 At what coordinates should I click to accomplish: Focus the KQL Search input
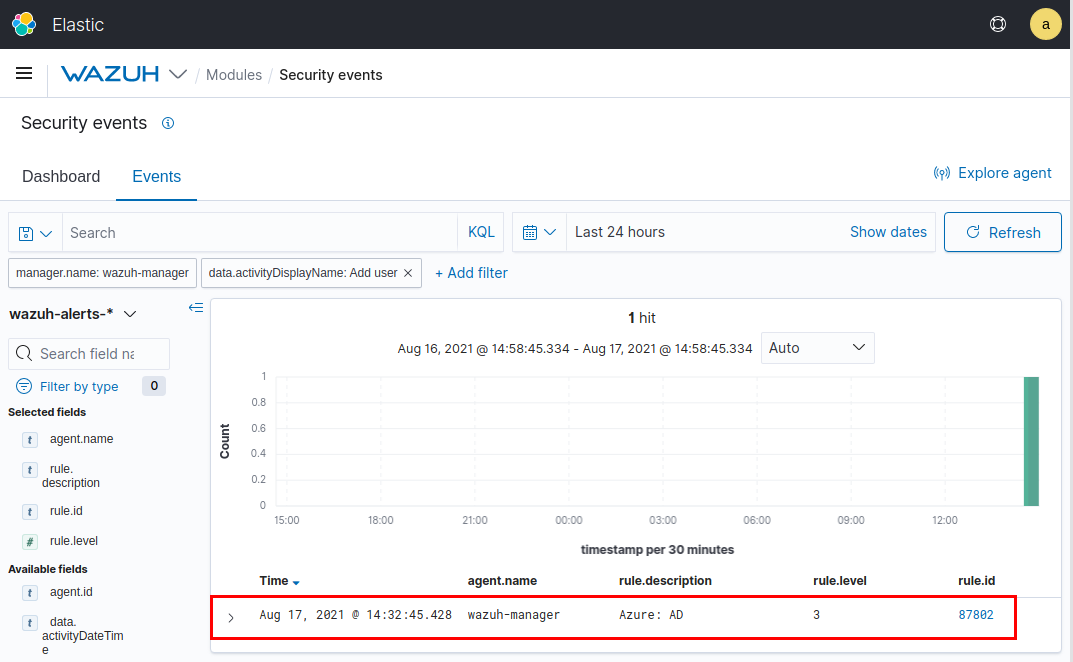point(260,233)
